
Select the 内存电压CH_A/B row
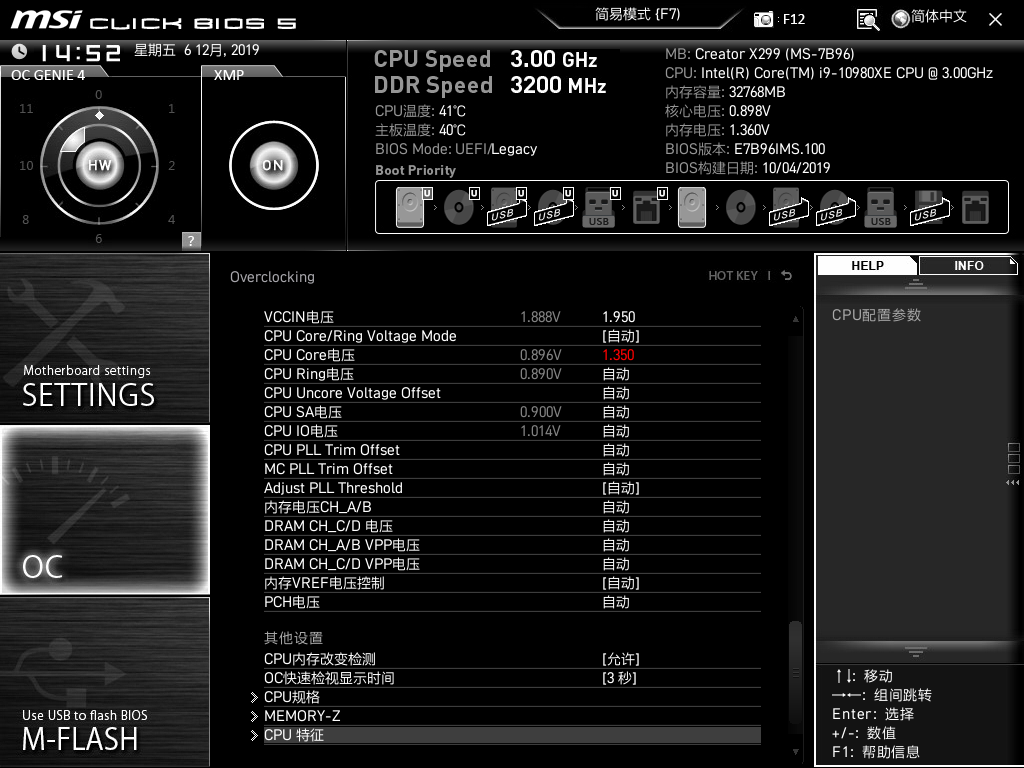[512, 507]
